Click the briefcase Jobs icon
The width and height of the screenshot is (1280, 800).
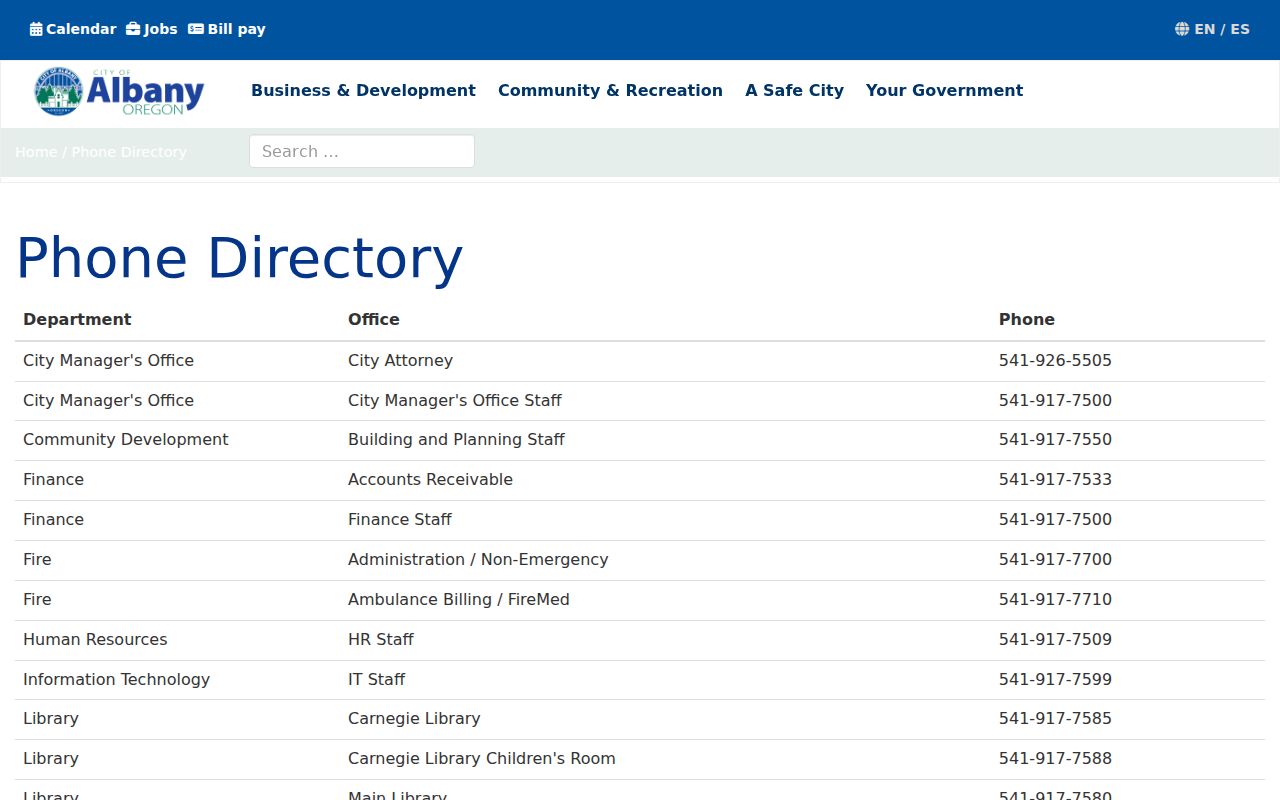click(133, 29)
